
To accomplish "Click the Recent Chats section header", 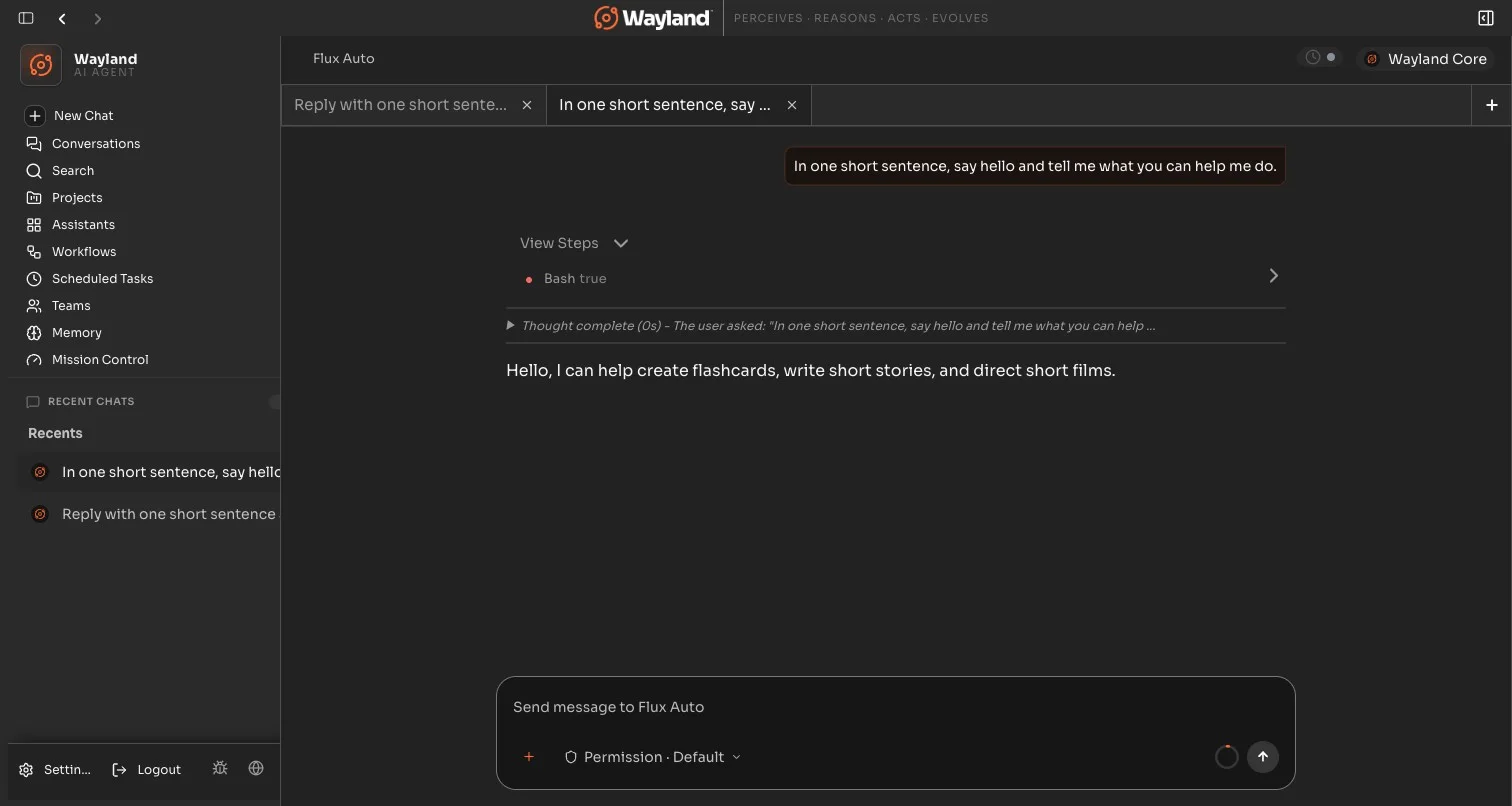I will pos(91,401).
